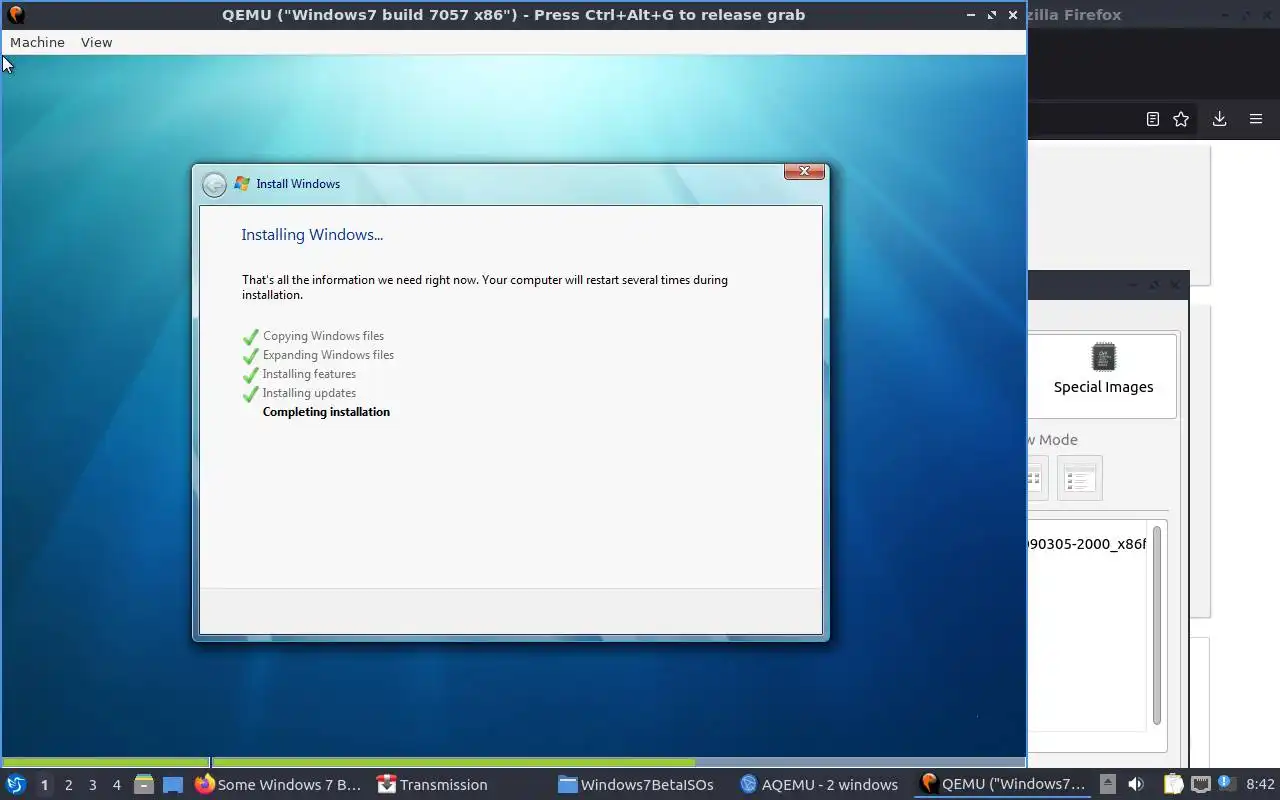Switch to the Firefox 'Some Windows 7 B...' task
The height and width of the screenshot is (800, 1280).
pyautogui.click(x=278, y=785)
